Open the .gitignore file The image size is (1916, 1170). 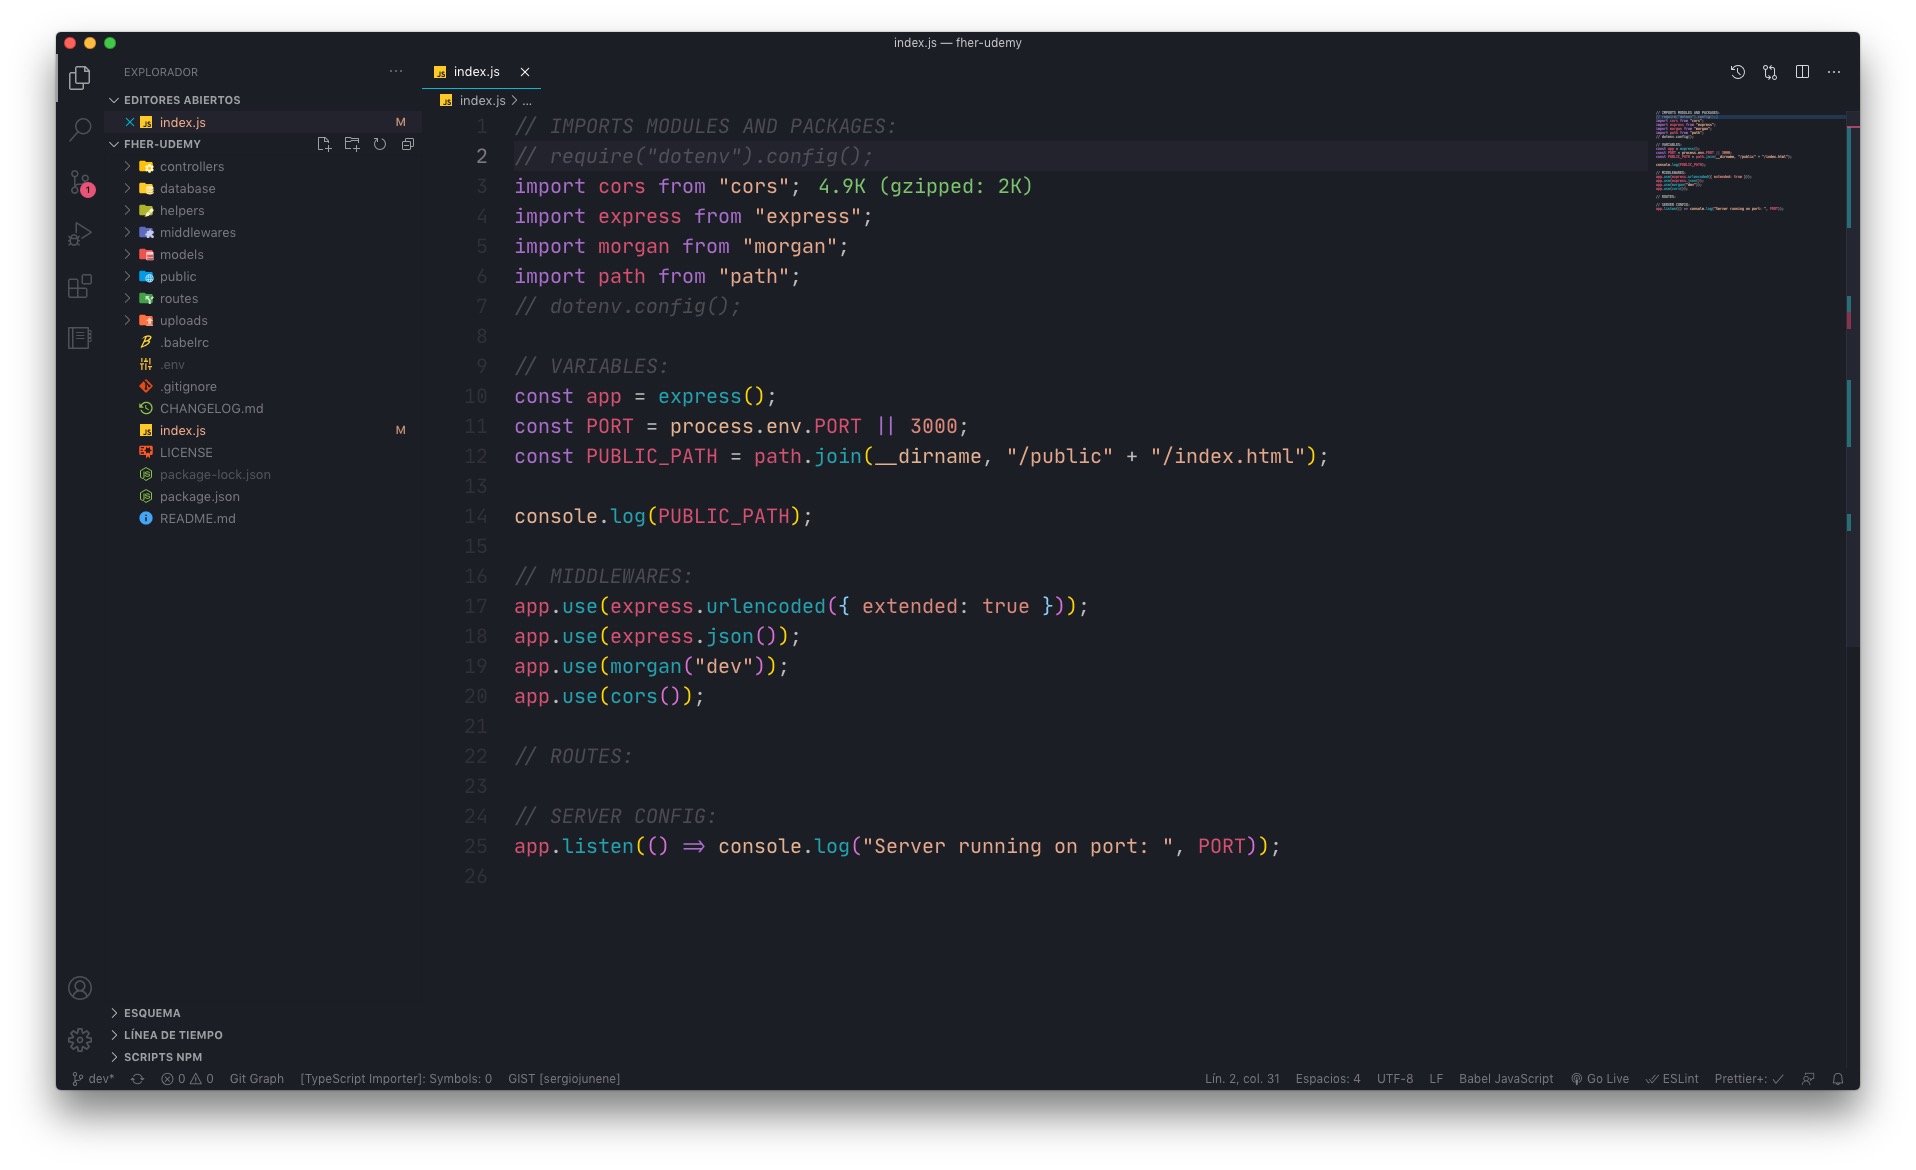click(x=264, y=387)
